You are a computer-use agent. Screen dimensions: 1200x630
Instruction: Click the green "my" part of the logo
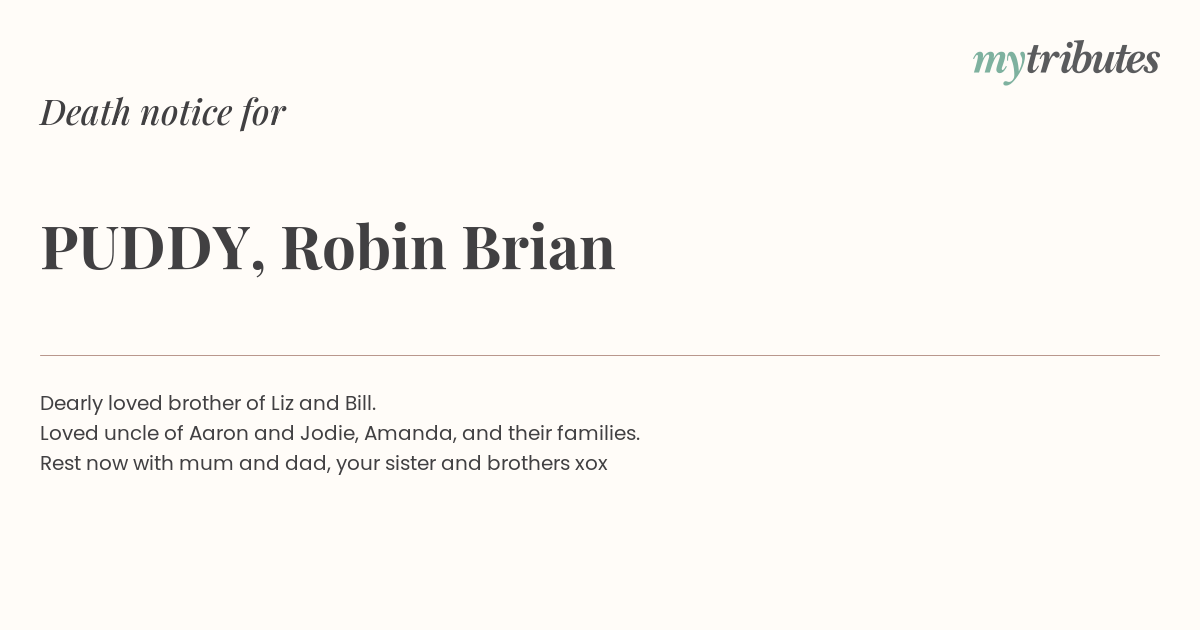pyautogui.click(x=999, y=64)
